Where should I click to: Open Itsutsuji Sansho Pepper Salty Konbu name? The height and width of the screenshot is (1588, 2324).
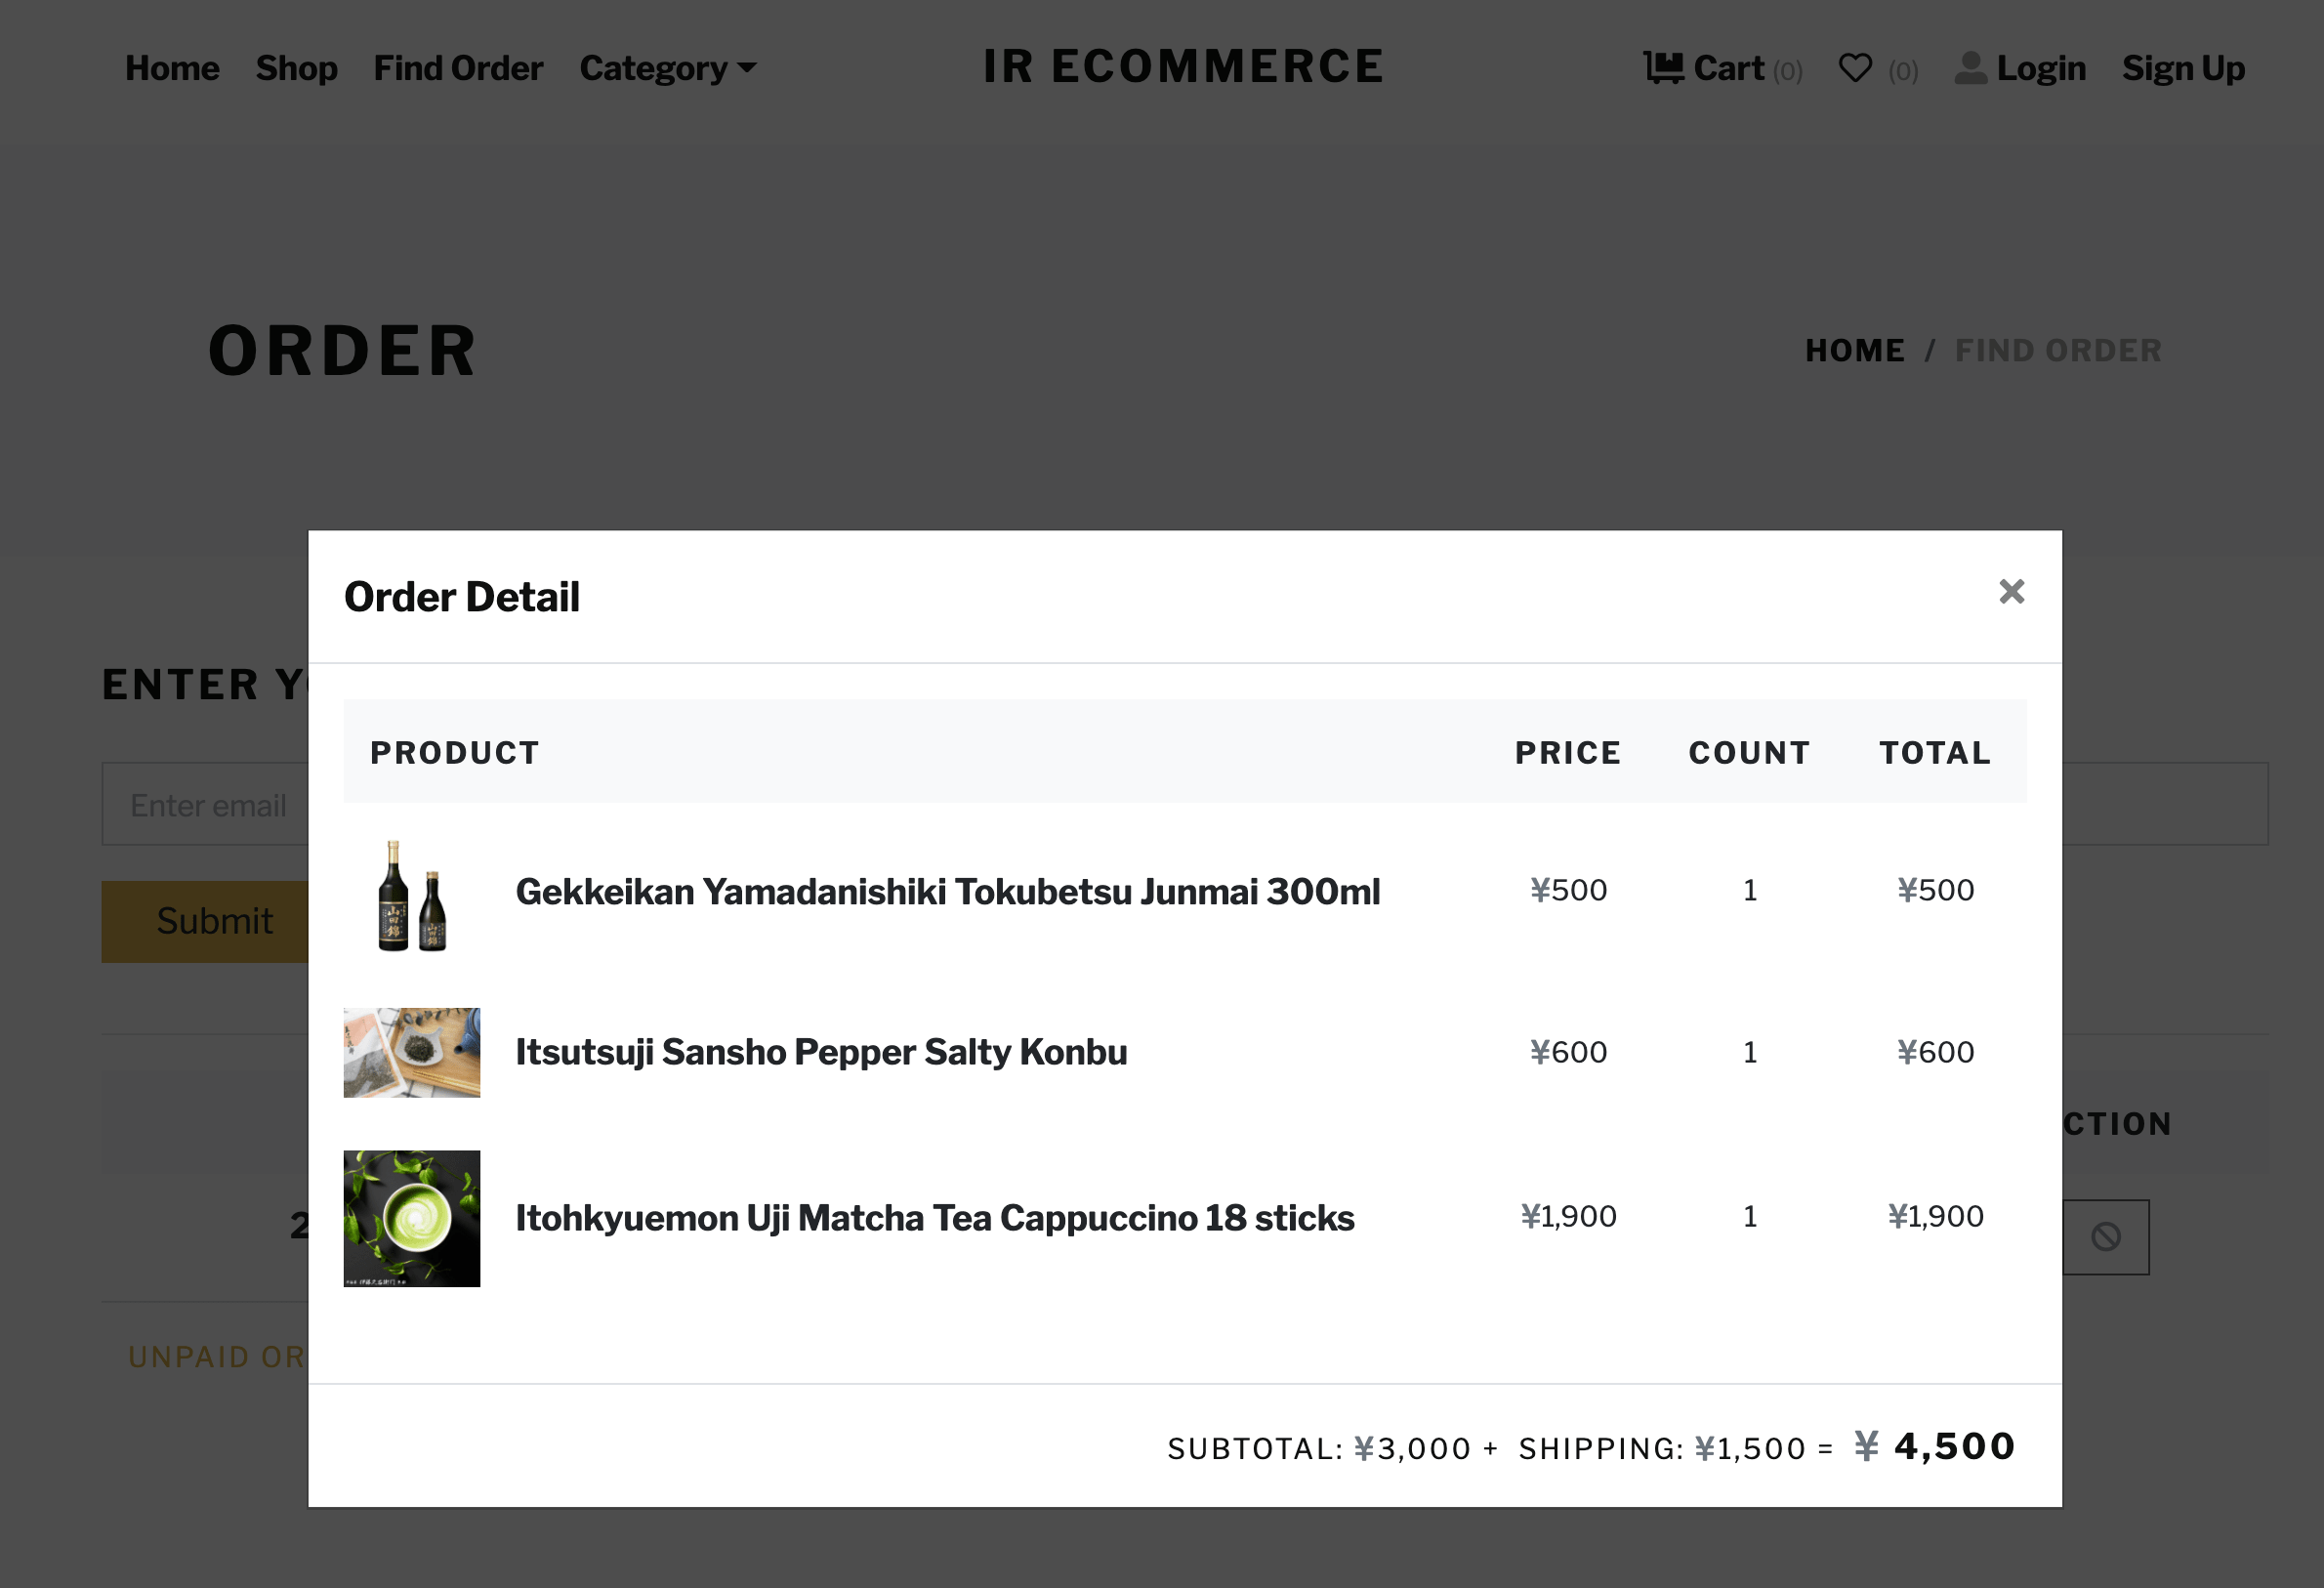click(821, 1052)
